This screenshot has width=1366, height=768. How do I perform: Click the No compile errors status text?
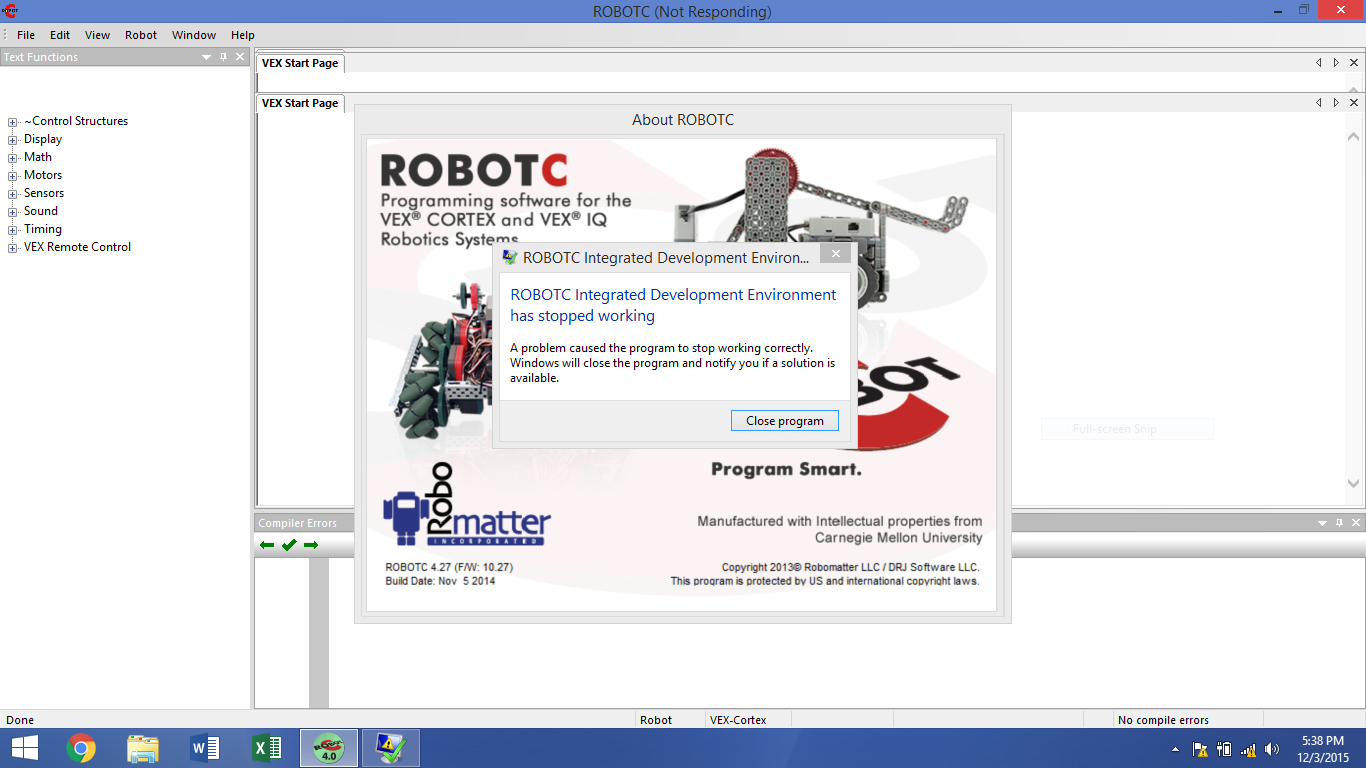(x=1163, y=720)
